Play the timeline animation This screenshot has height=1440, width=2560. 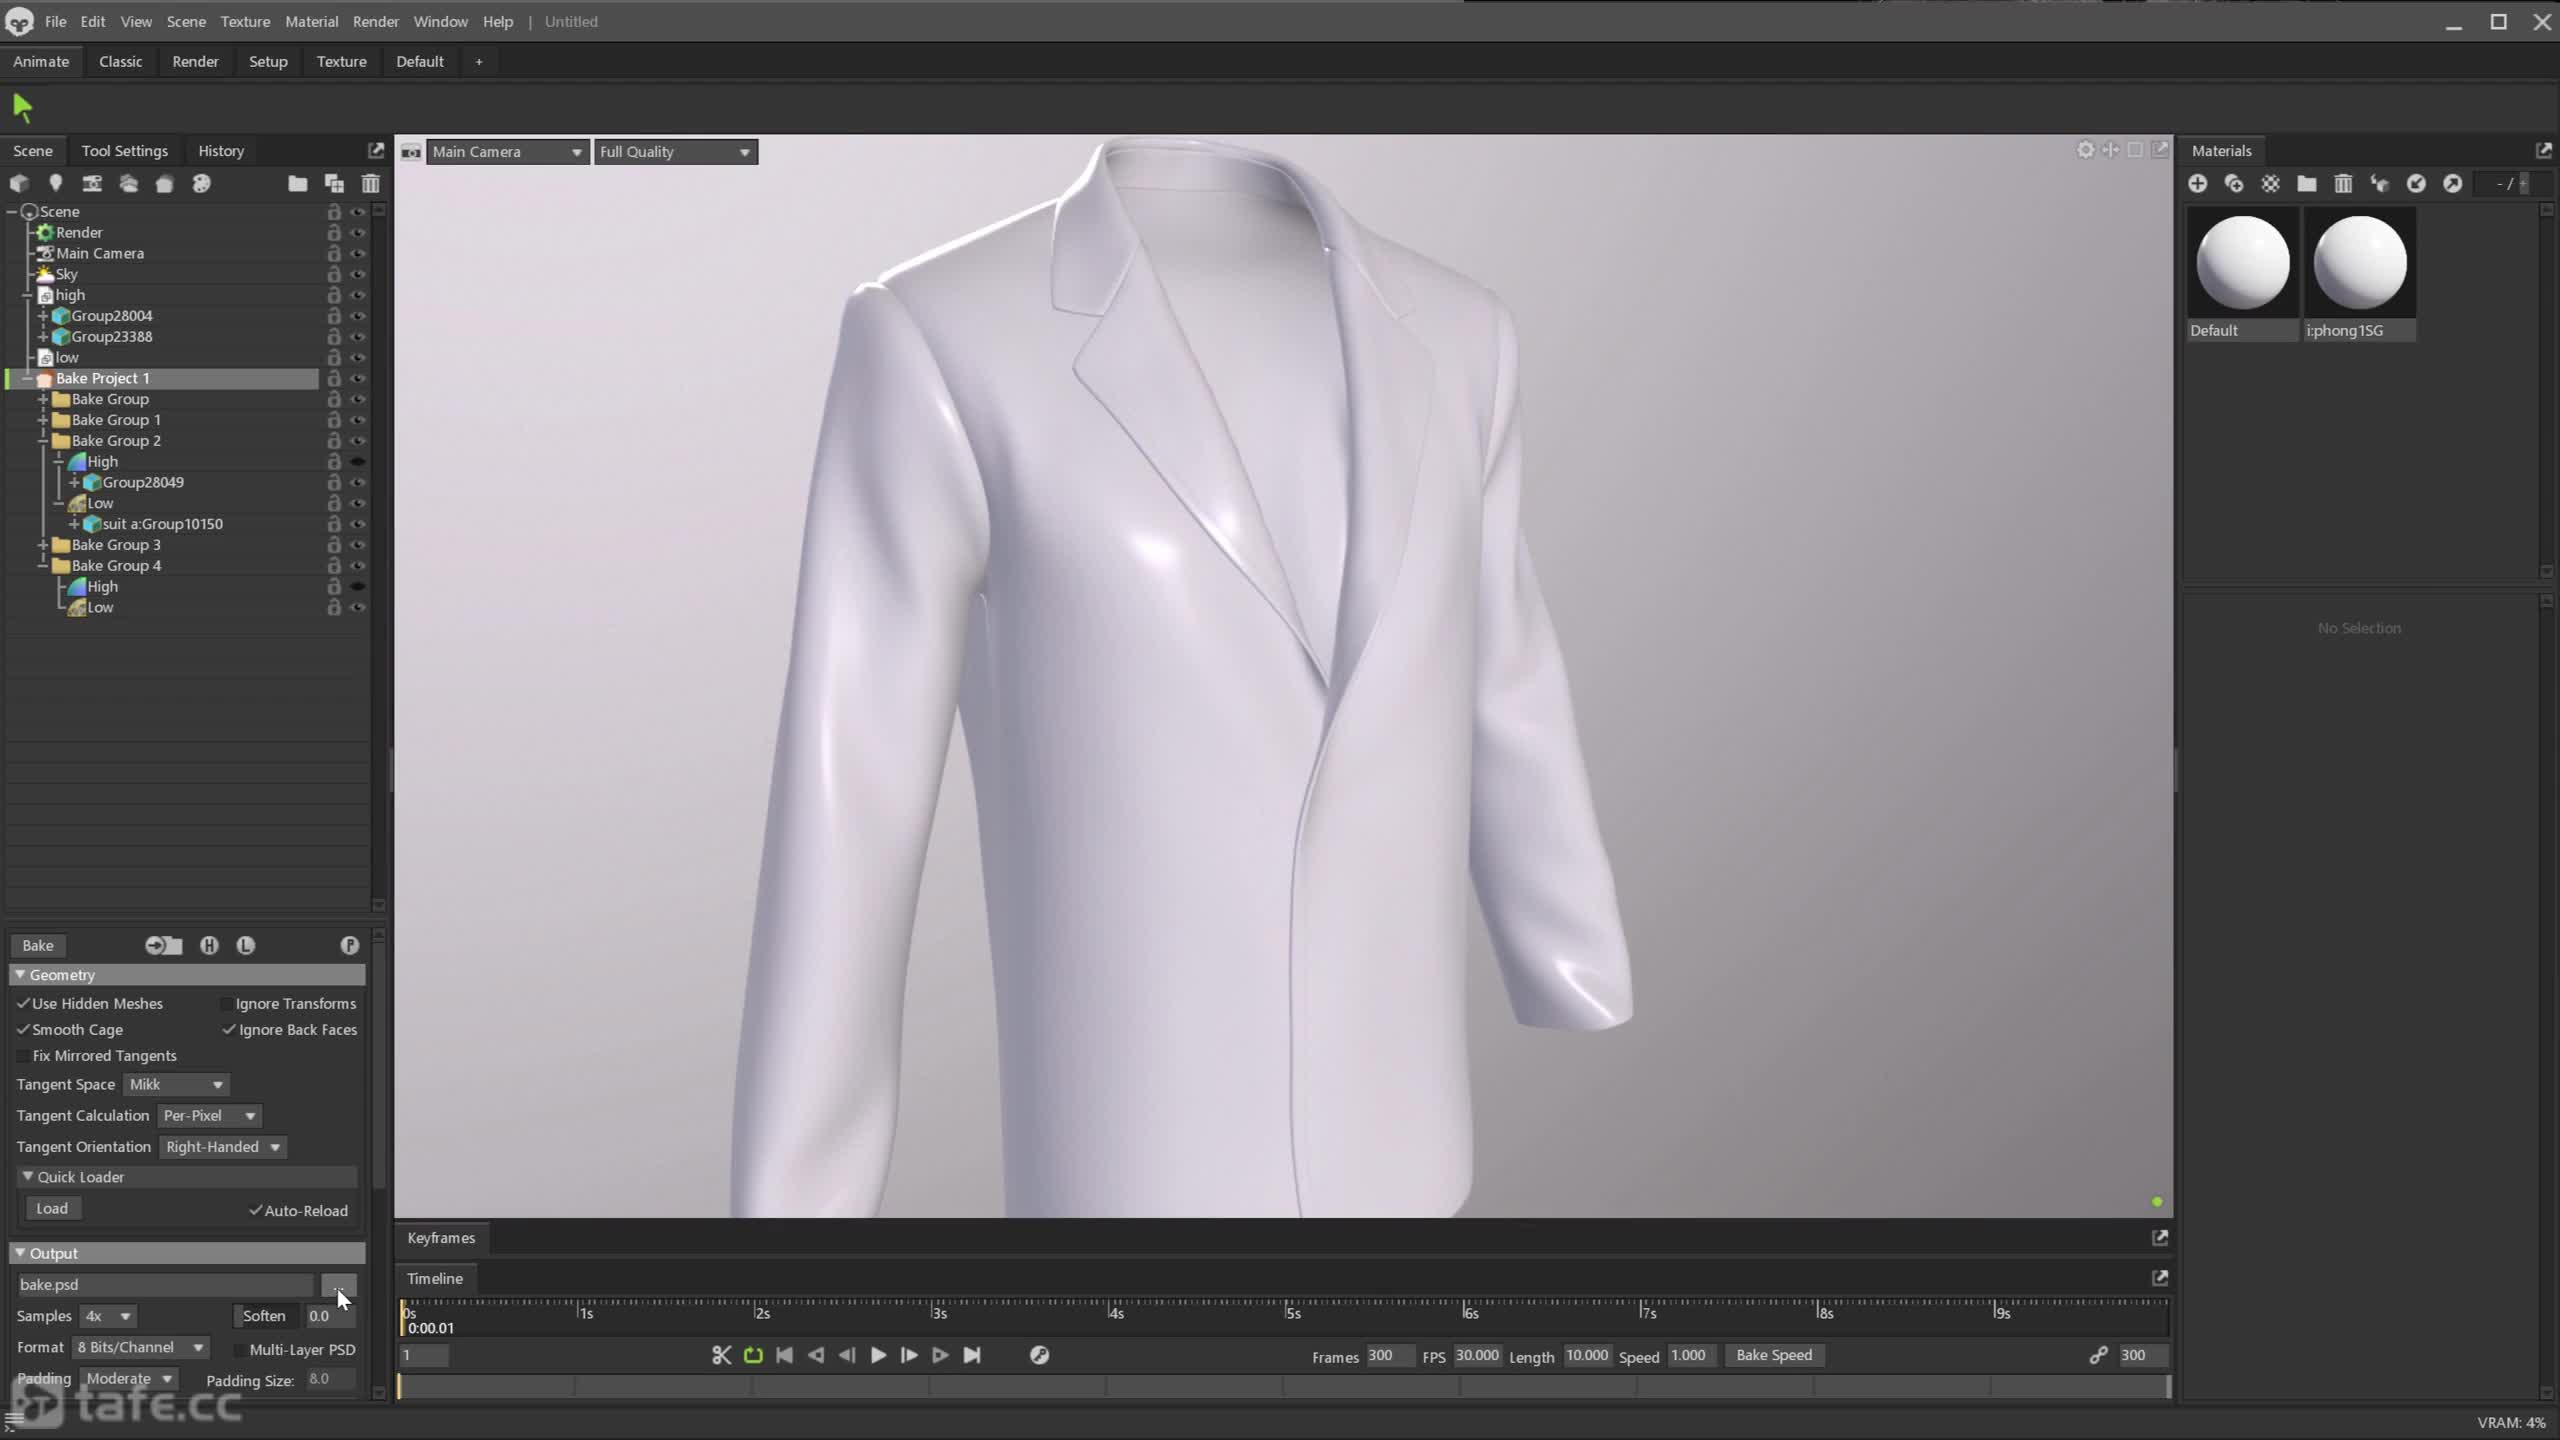click(877, 1355)
